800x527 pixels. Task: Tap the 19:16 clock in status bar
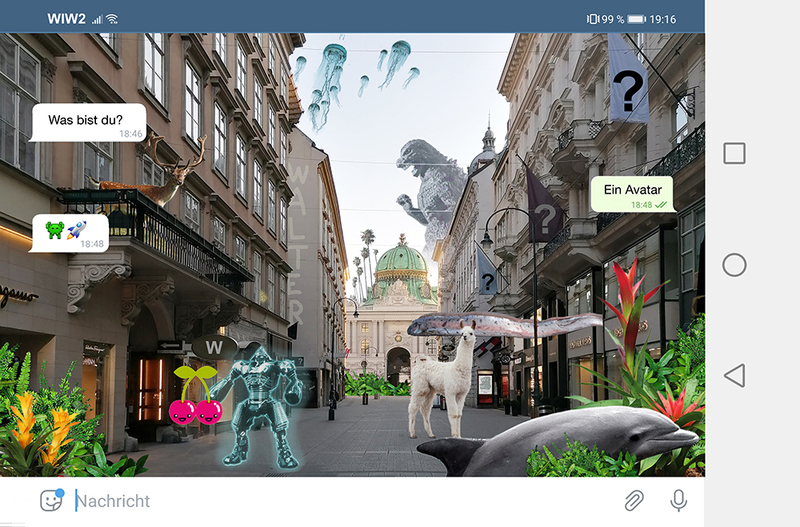663,19
